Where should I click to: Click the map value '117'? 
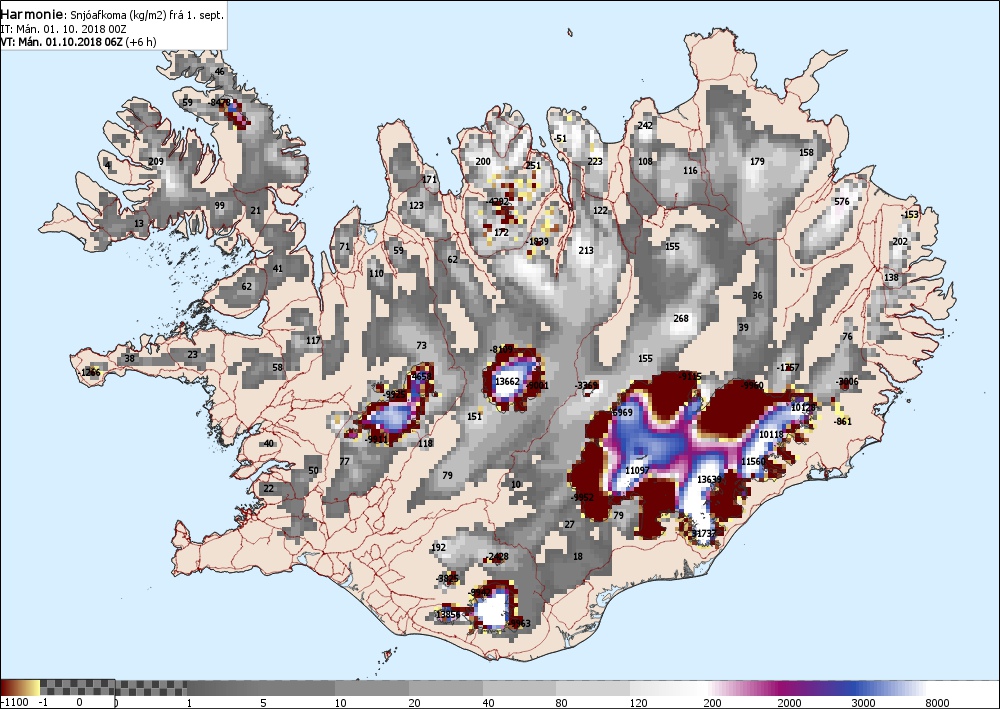[313, 340]
